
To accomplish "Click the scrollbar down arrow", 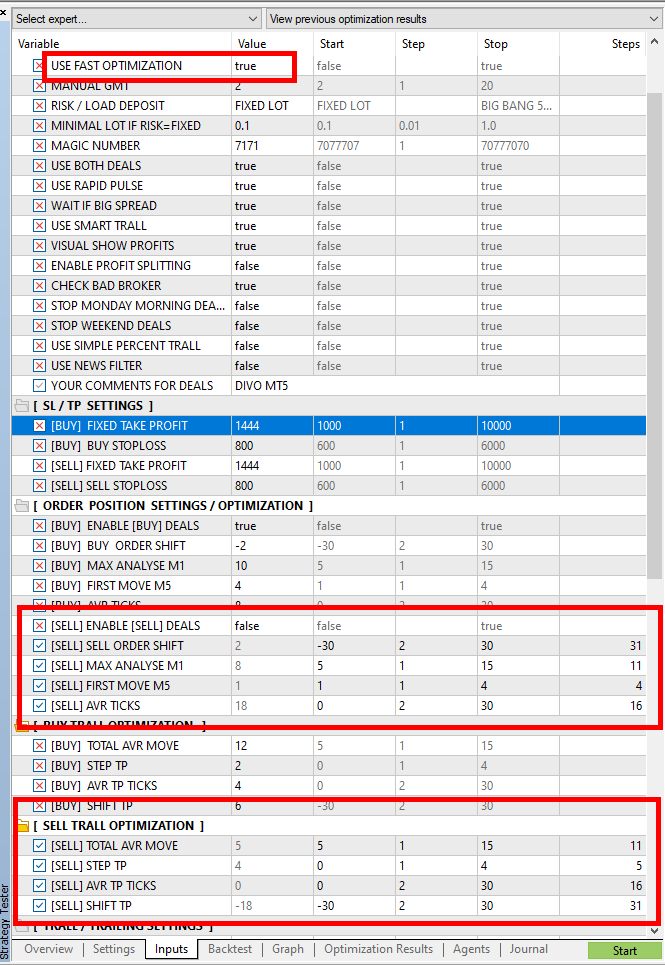I will click(654, 930).
